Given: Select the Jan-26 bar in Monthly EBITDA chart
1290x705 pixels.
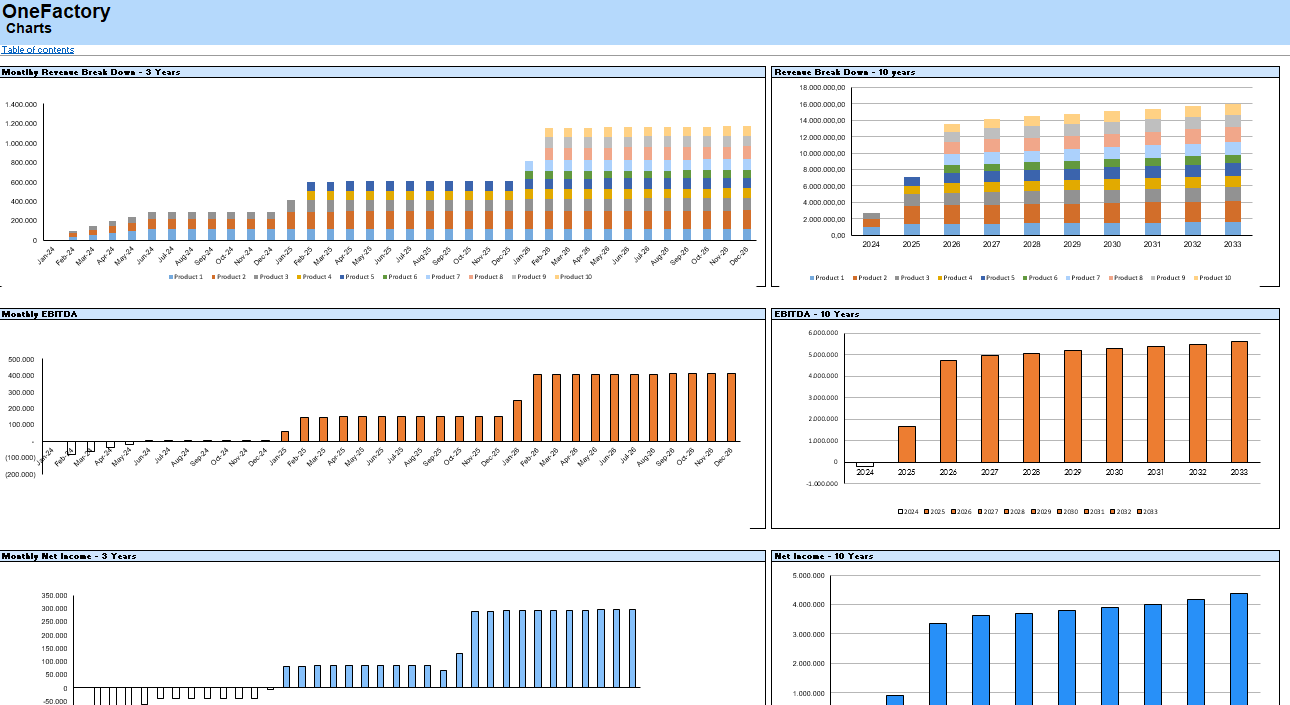Looking at the screenshot, I should click(517, 421).
